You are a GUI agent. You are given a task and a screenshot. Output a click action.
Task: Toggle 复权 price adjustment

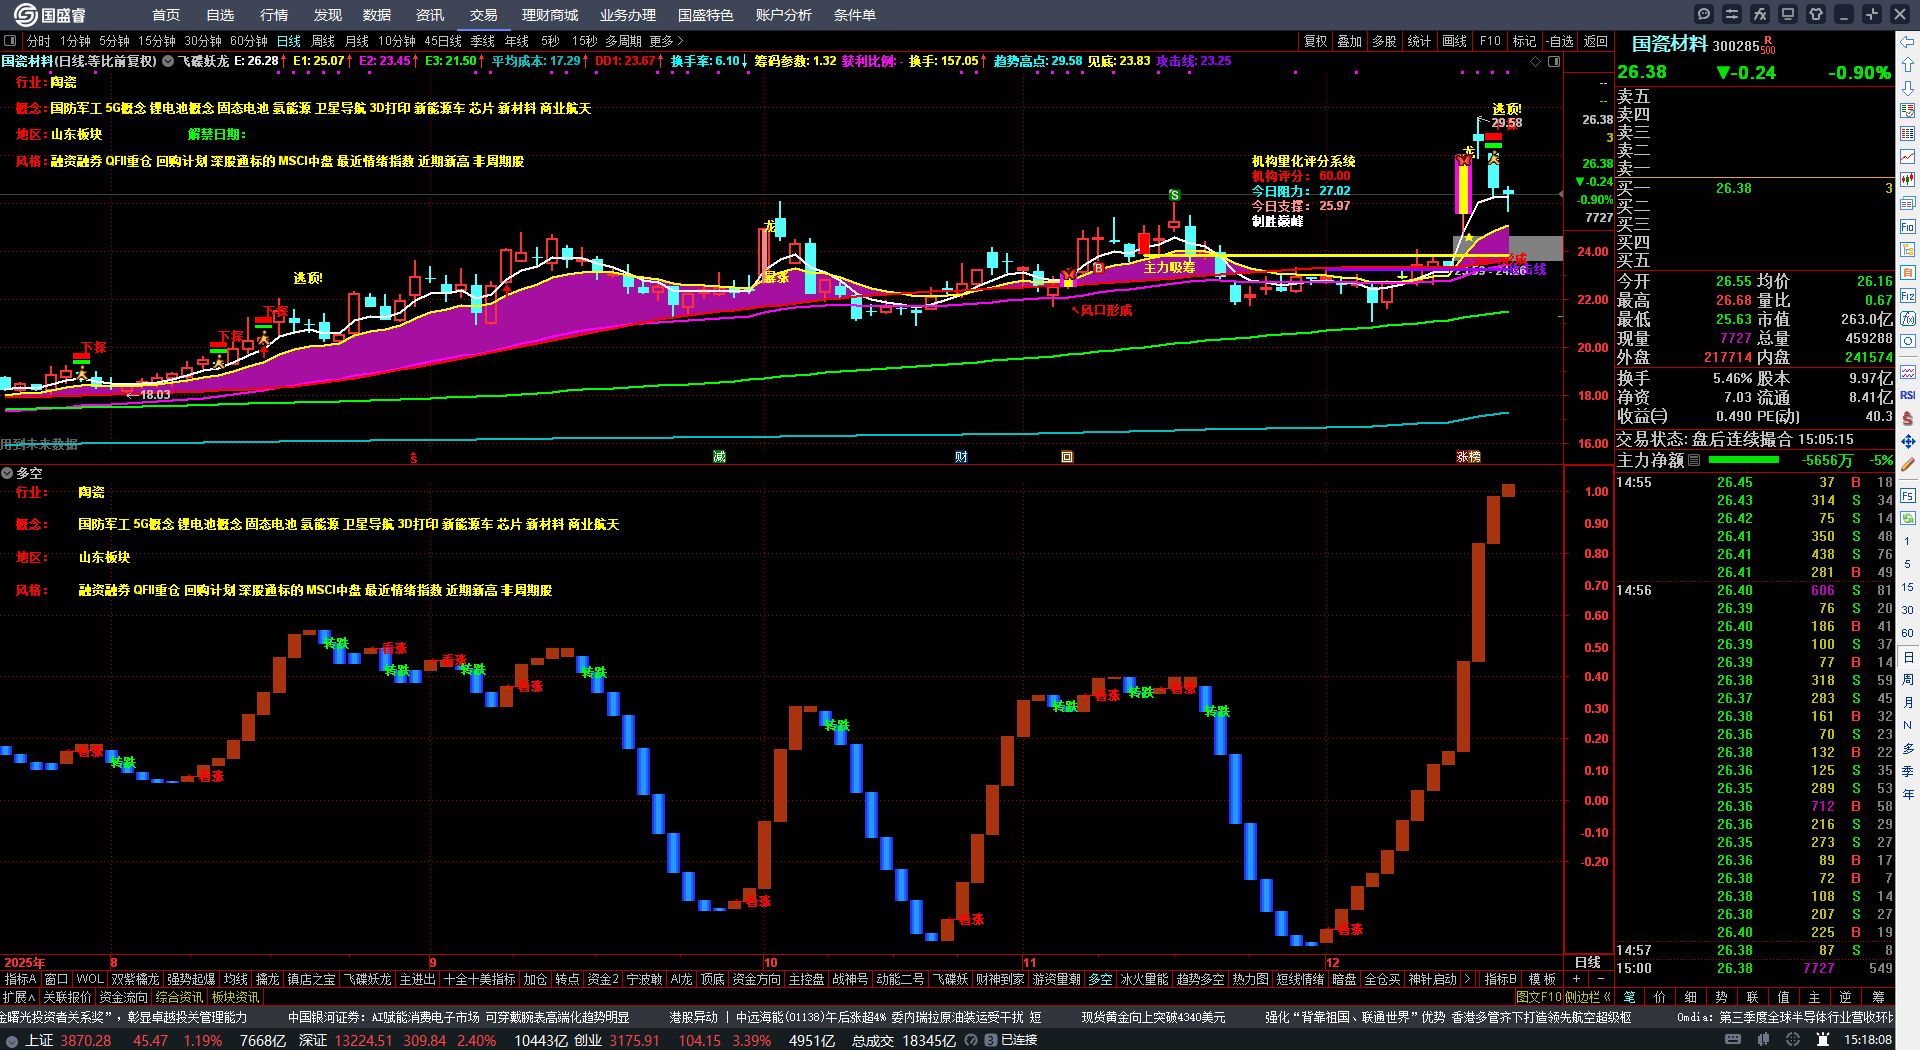(x=1316, y=41)
